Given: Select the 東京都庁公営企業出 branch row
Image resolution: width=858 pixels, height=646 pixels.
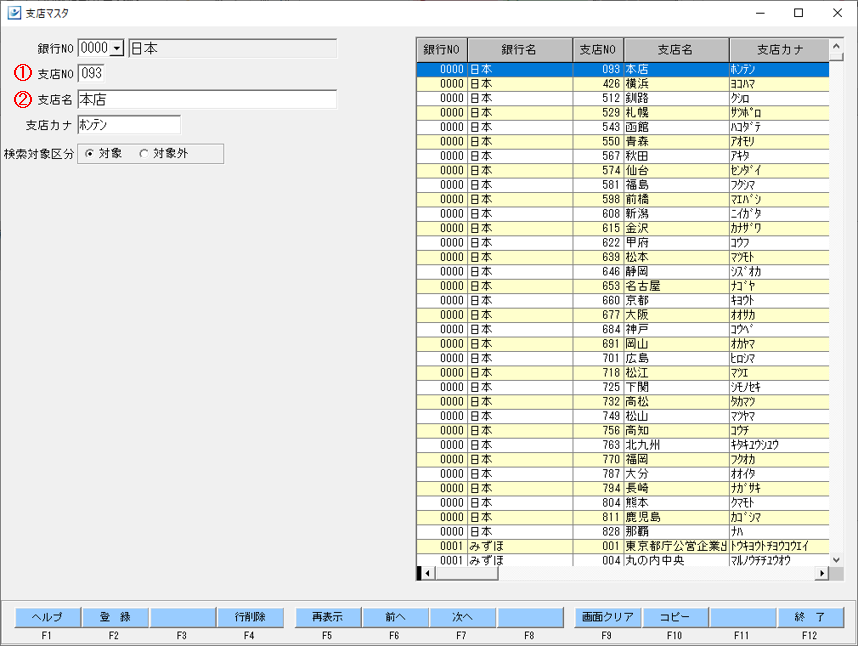Looking at the screenshot, I should (623, 546).
